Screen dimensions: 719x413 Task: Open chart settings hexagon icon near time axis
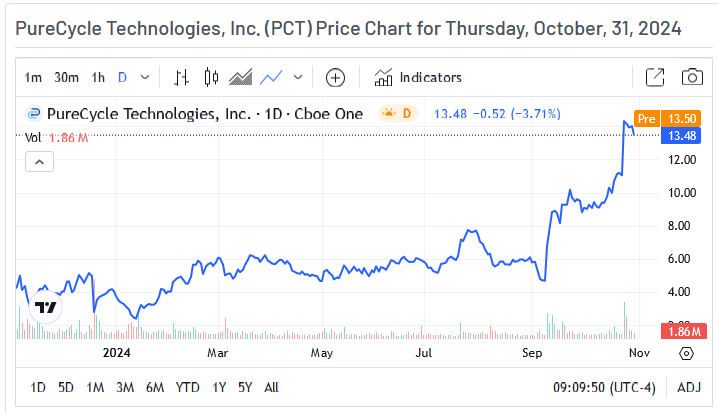[x=686, y=353]
